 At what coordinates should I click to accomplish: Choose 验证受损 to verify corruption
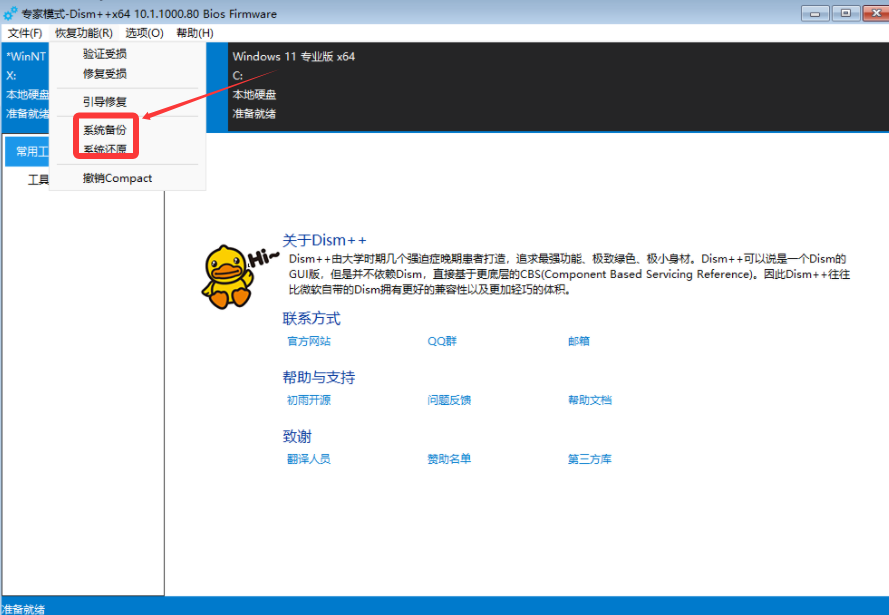(104, 54)
